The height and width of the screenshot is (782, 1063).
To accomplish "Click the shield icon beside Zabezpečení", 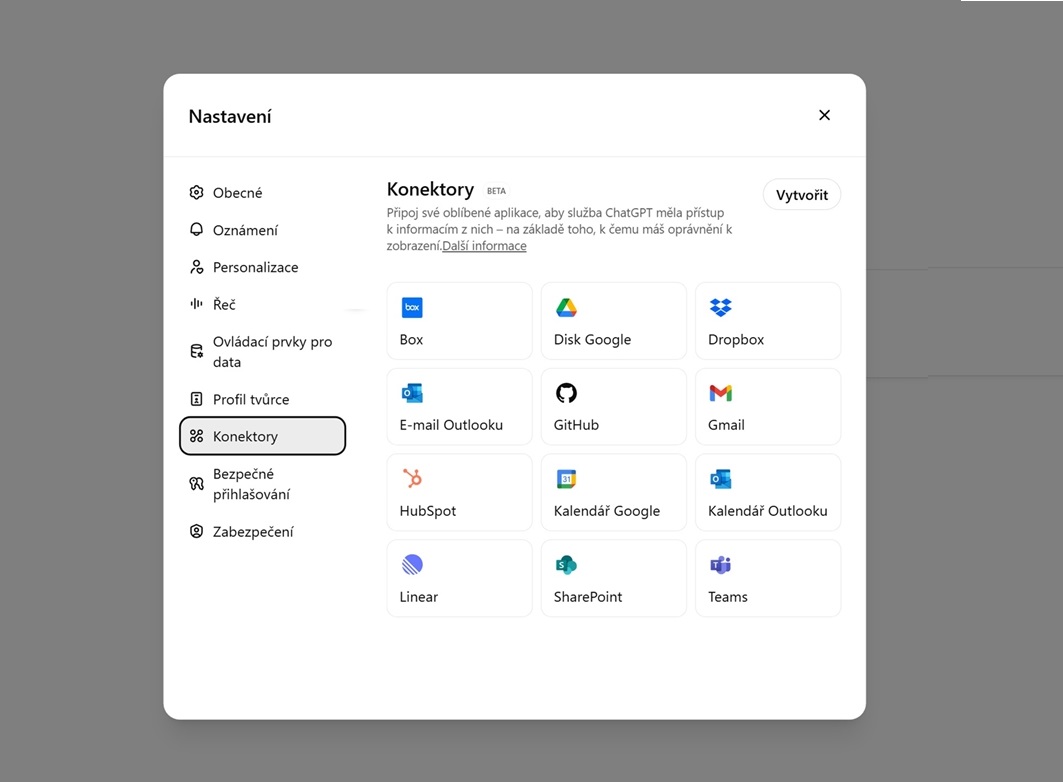I will pyautogui.click(x=197, y=531).
